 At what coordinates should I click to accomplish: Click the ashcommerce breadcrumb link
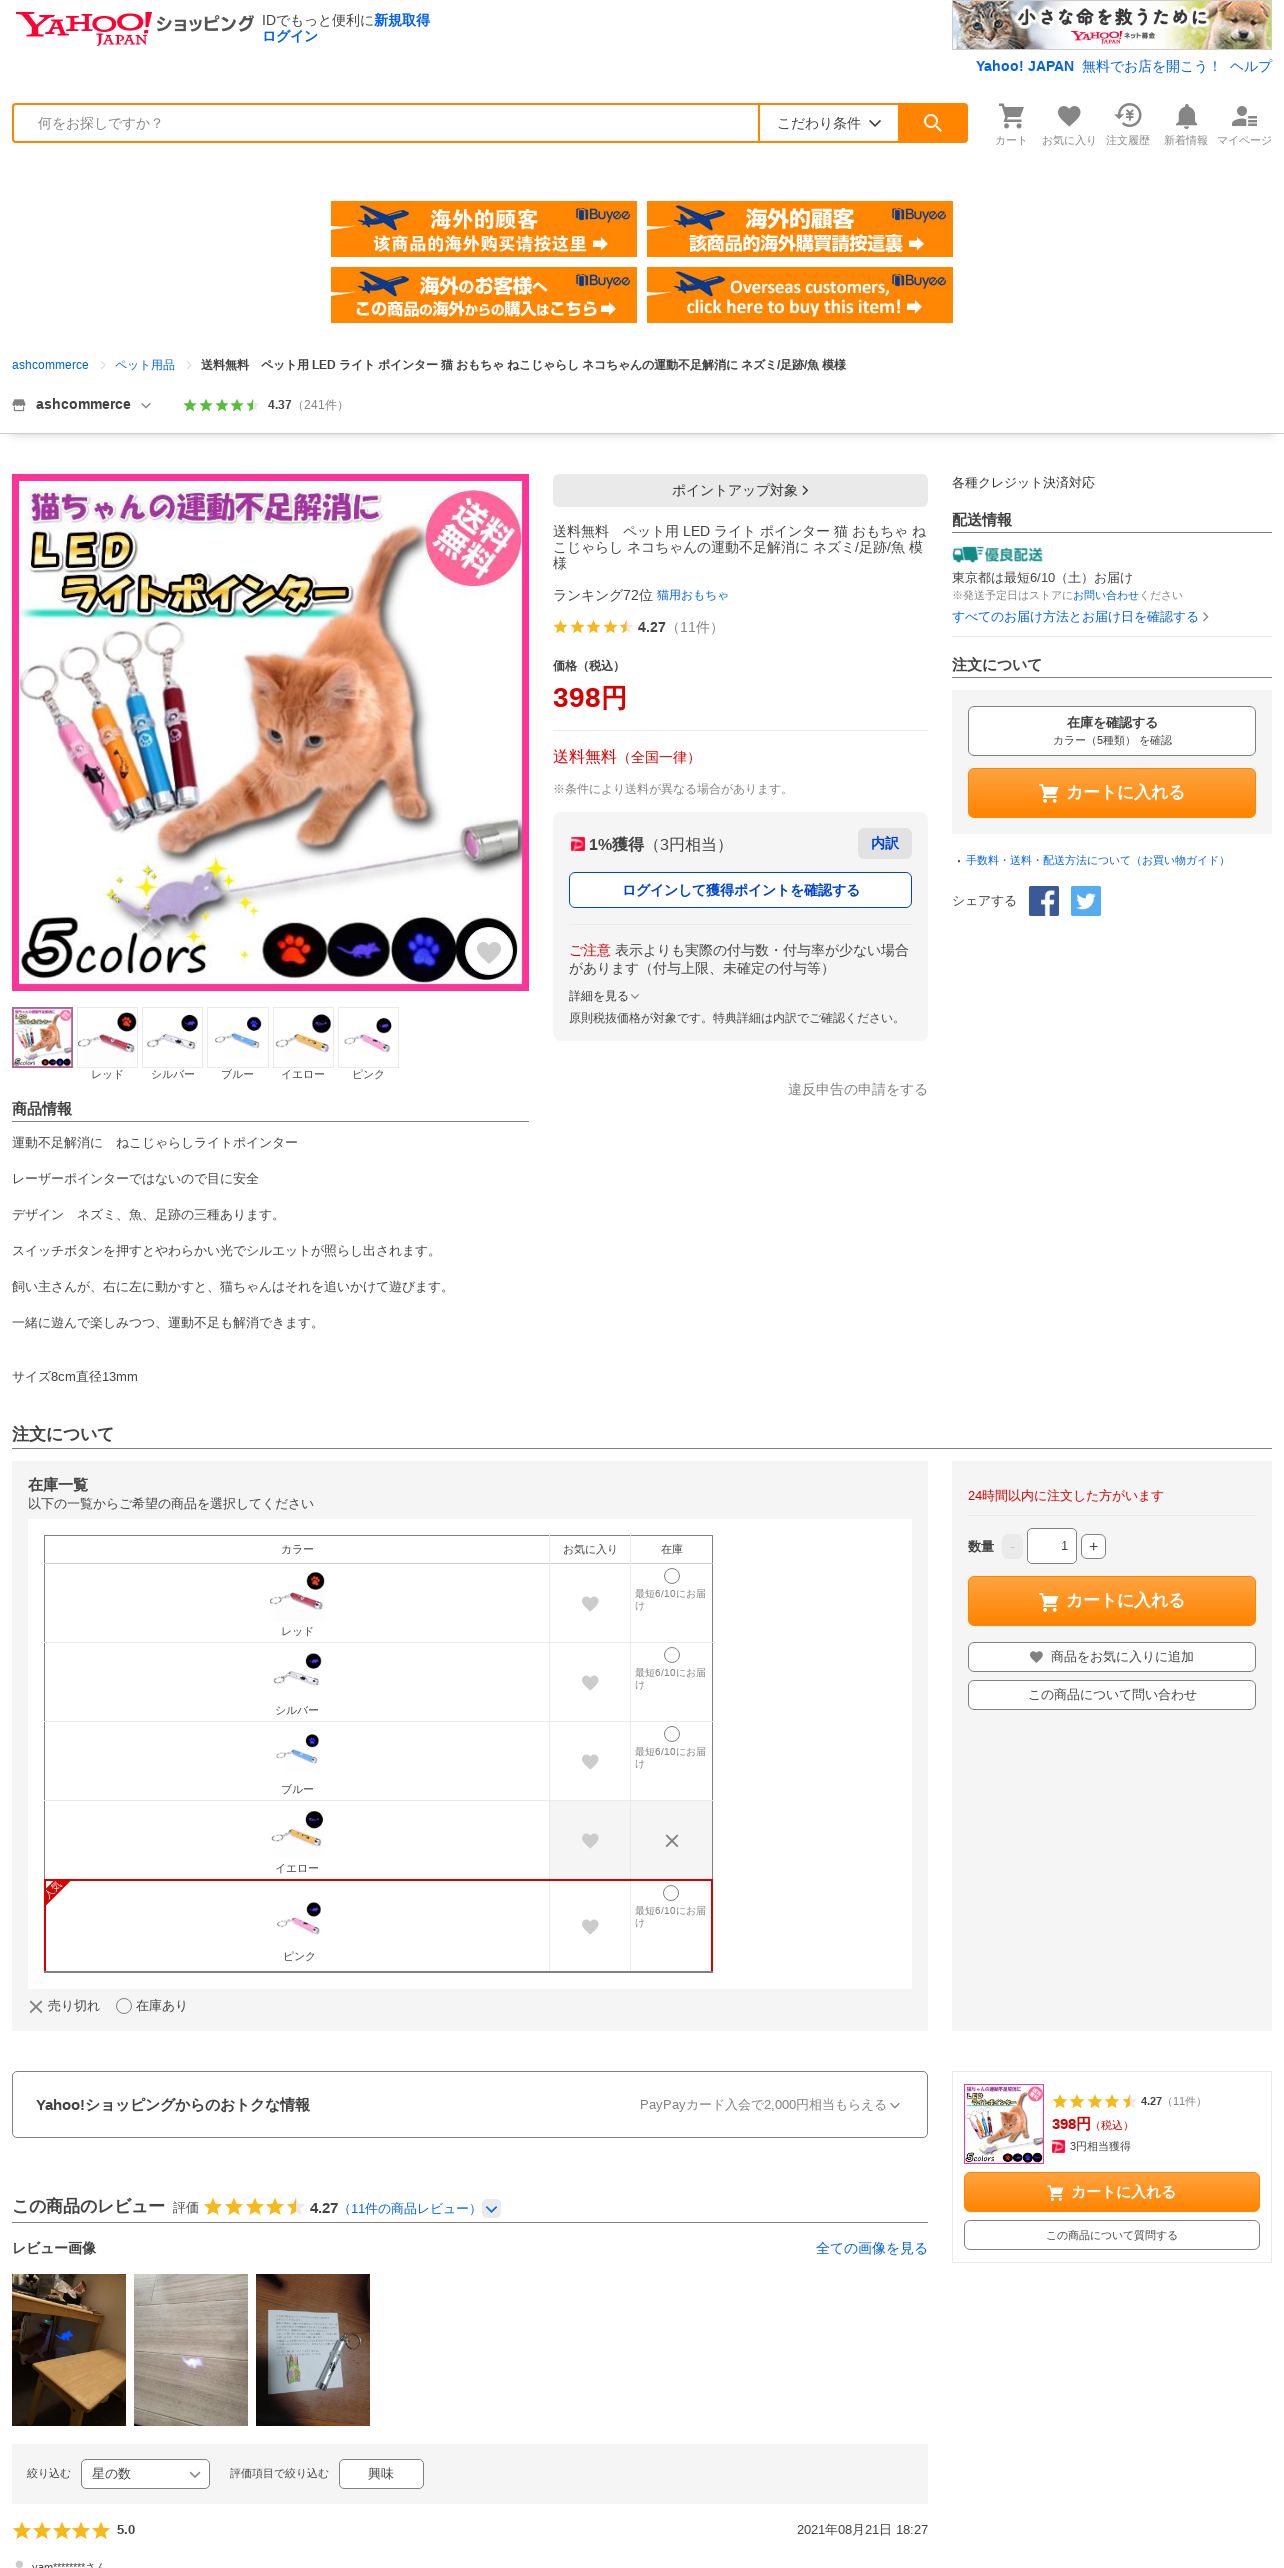pos(50,365)
